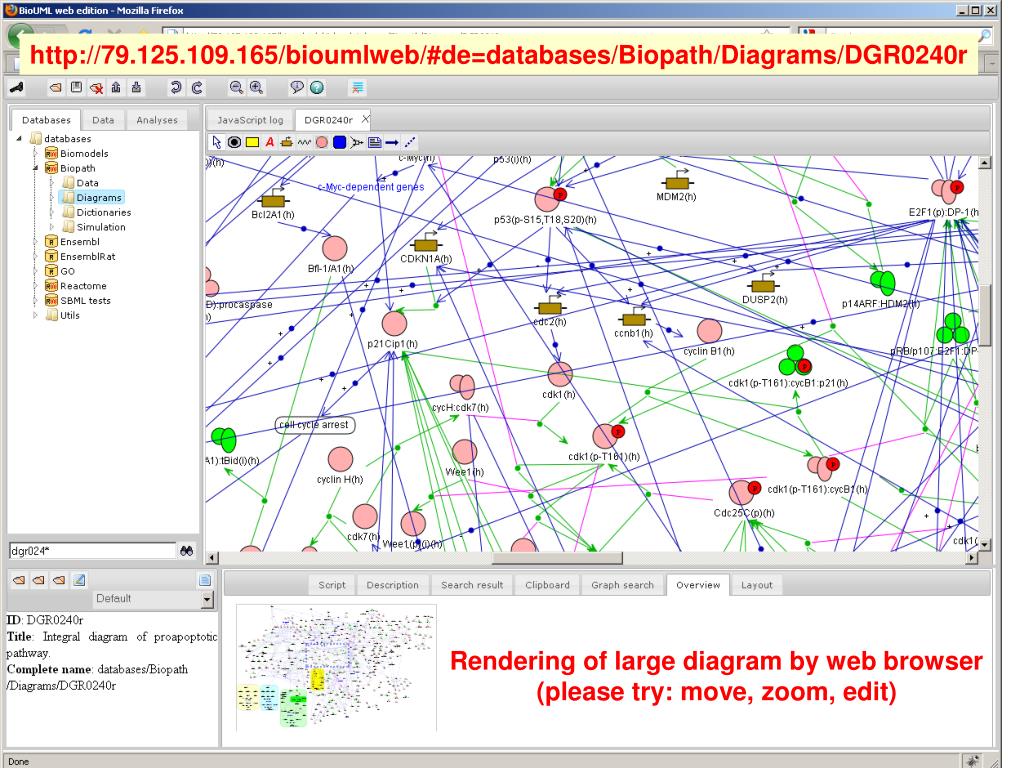This screenshot has height=768, width=1024.
Task: Select the note document tool icon
Action: [x=375, y=142]
